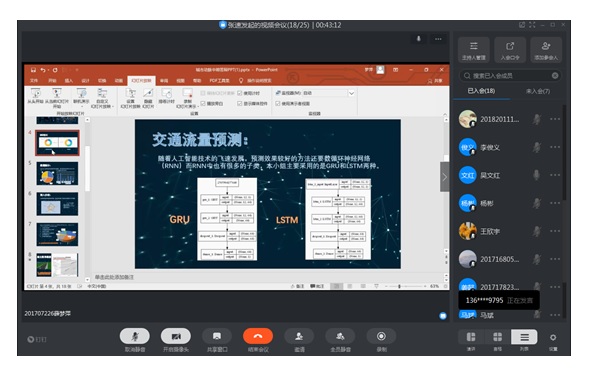Toggle mic for participant 王欣宇
The image size is (590, 377).
[x=537, y=231]
